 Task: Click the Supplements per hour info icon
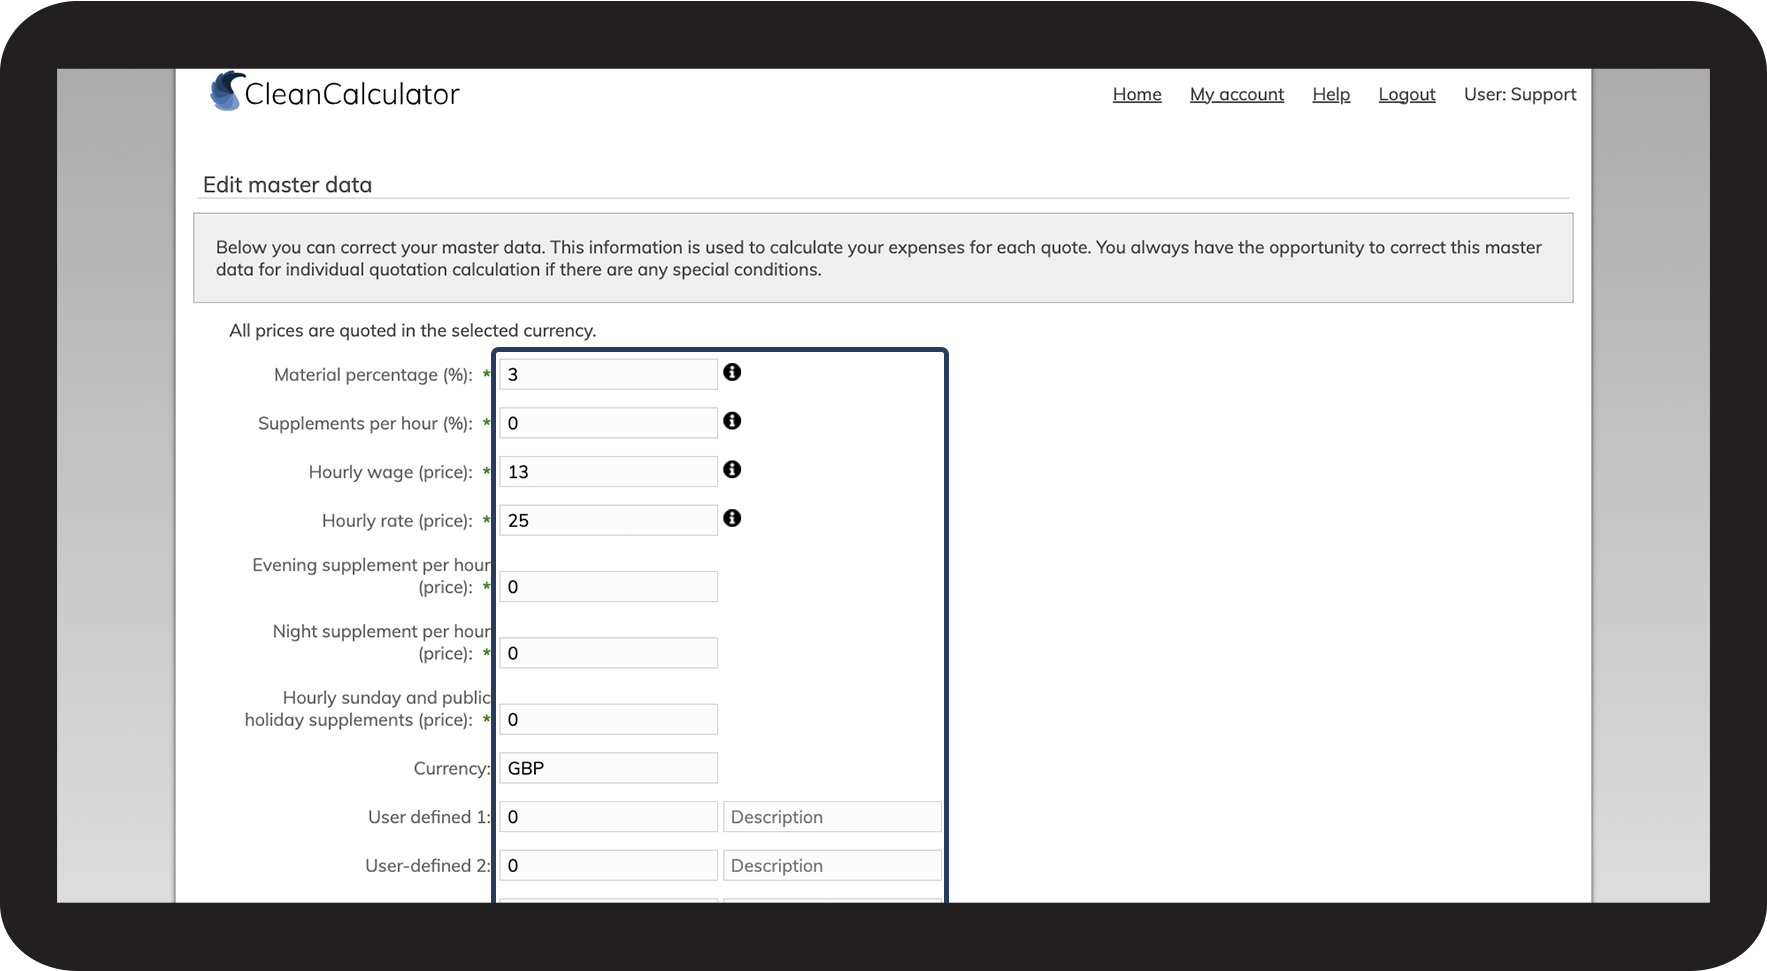point(732,421)
